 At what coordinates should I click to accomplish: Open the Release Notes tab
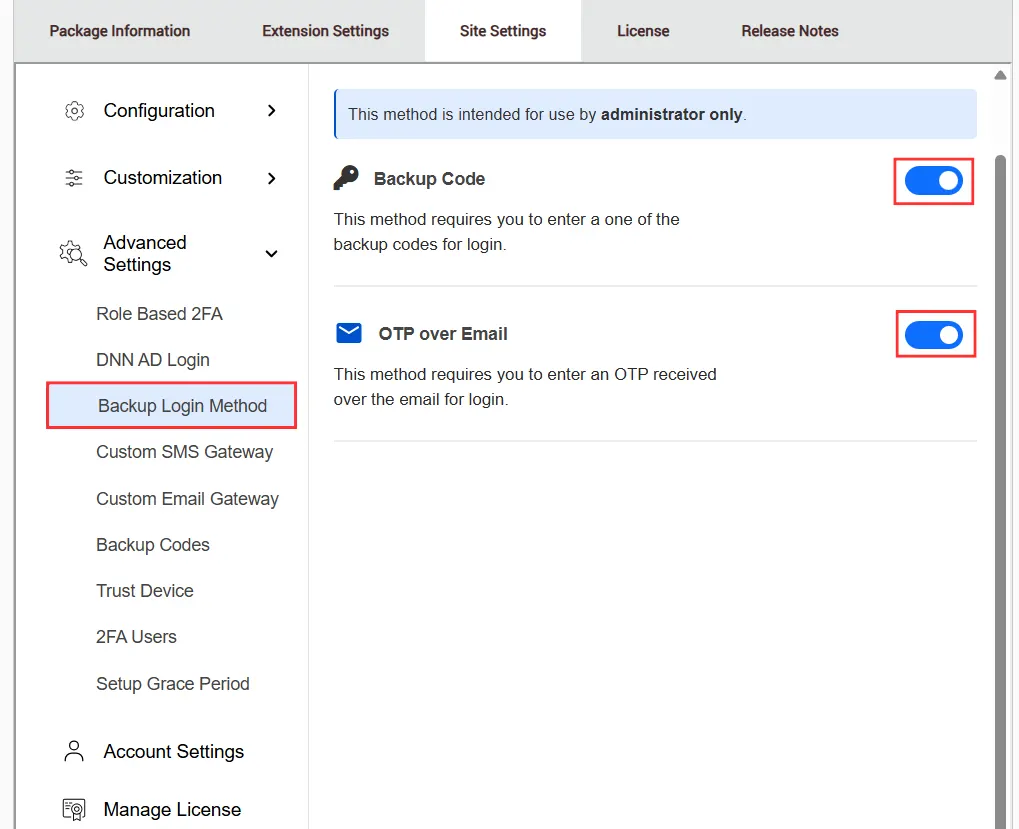tap(789, 30)
